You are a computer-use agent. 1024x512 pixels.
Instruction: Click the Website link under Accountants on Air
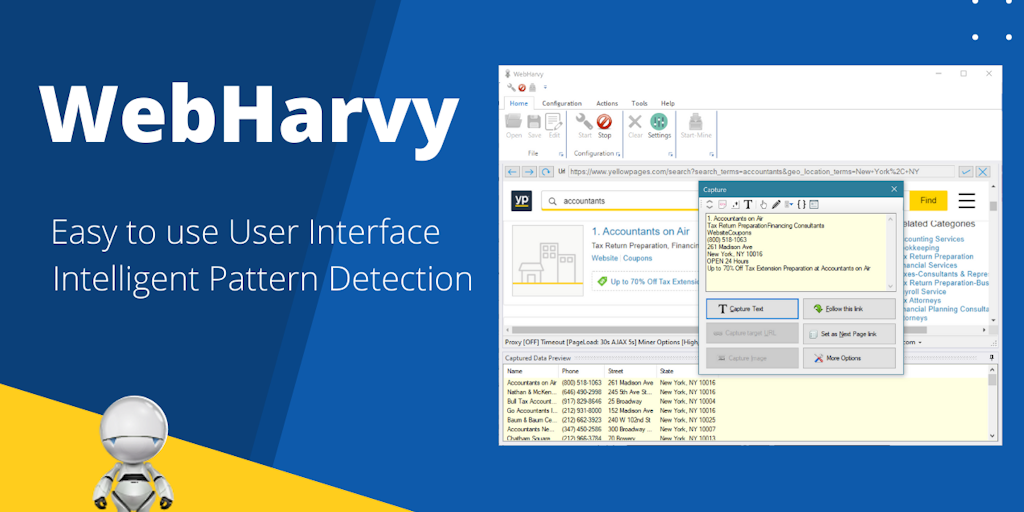605,259
